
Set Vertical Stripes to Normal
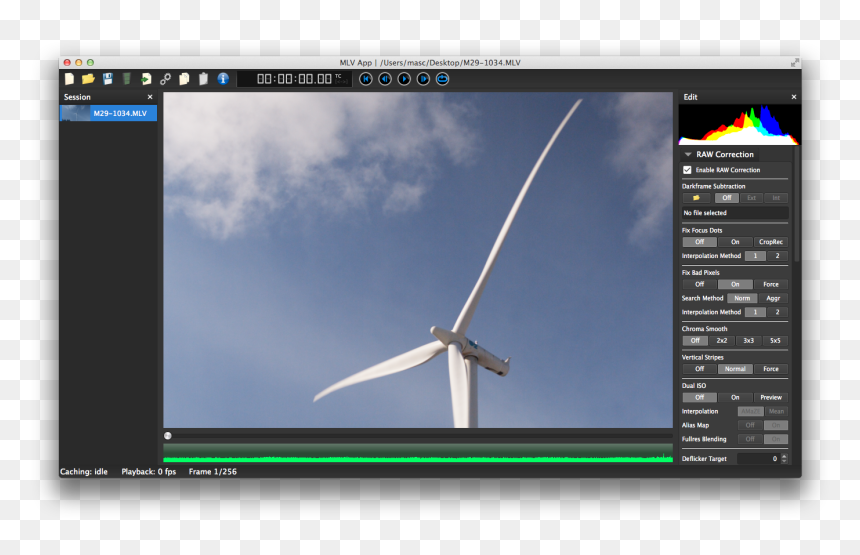click(735, 369)
